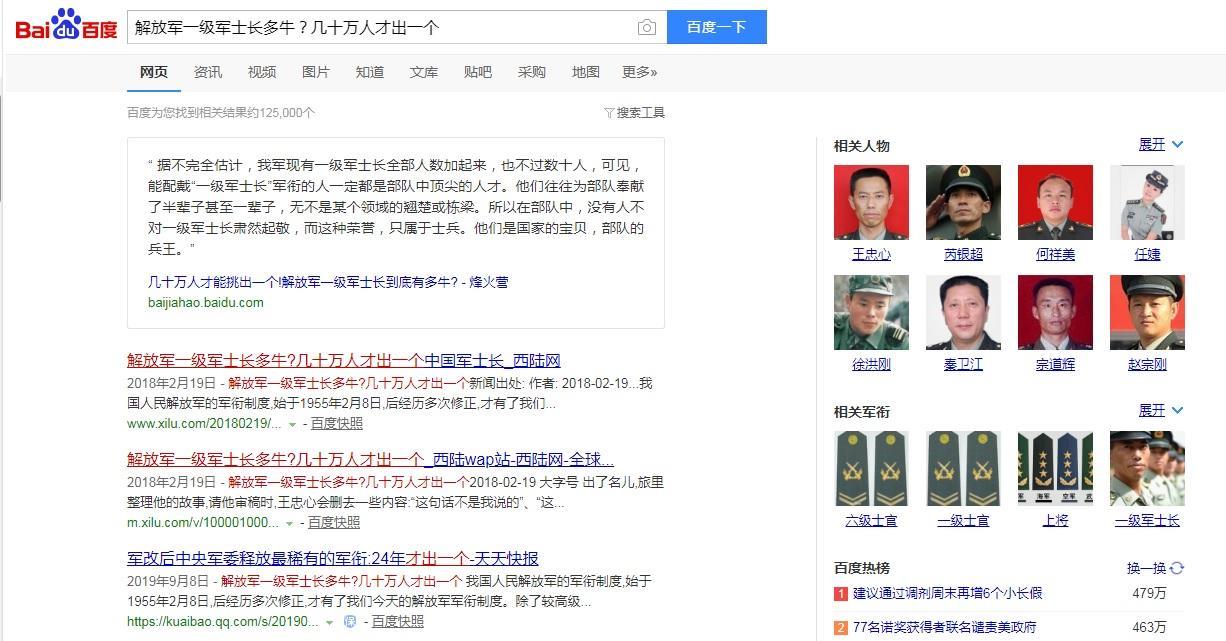Go to Baidu logo homepage
The image size is (1226, 641).
click(66, 26)
